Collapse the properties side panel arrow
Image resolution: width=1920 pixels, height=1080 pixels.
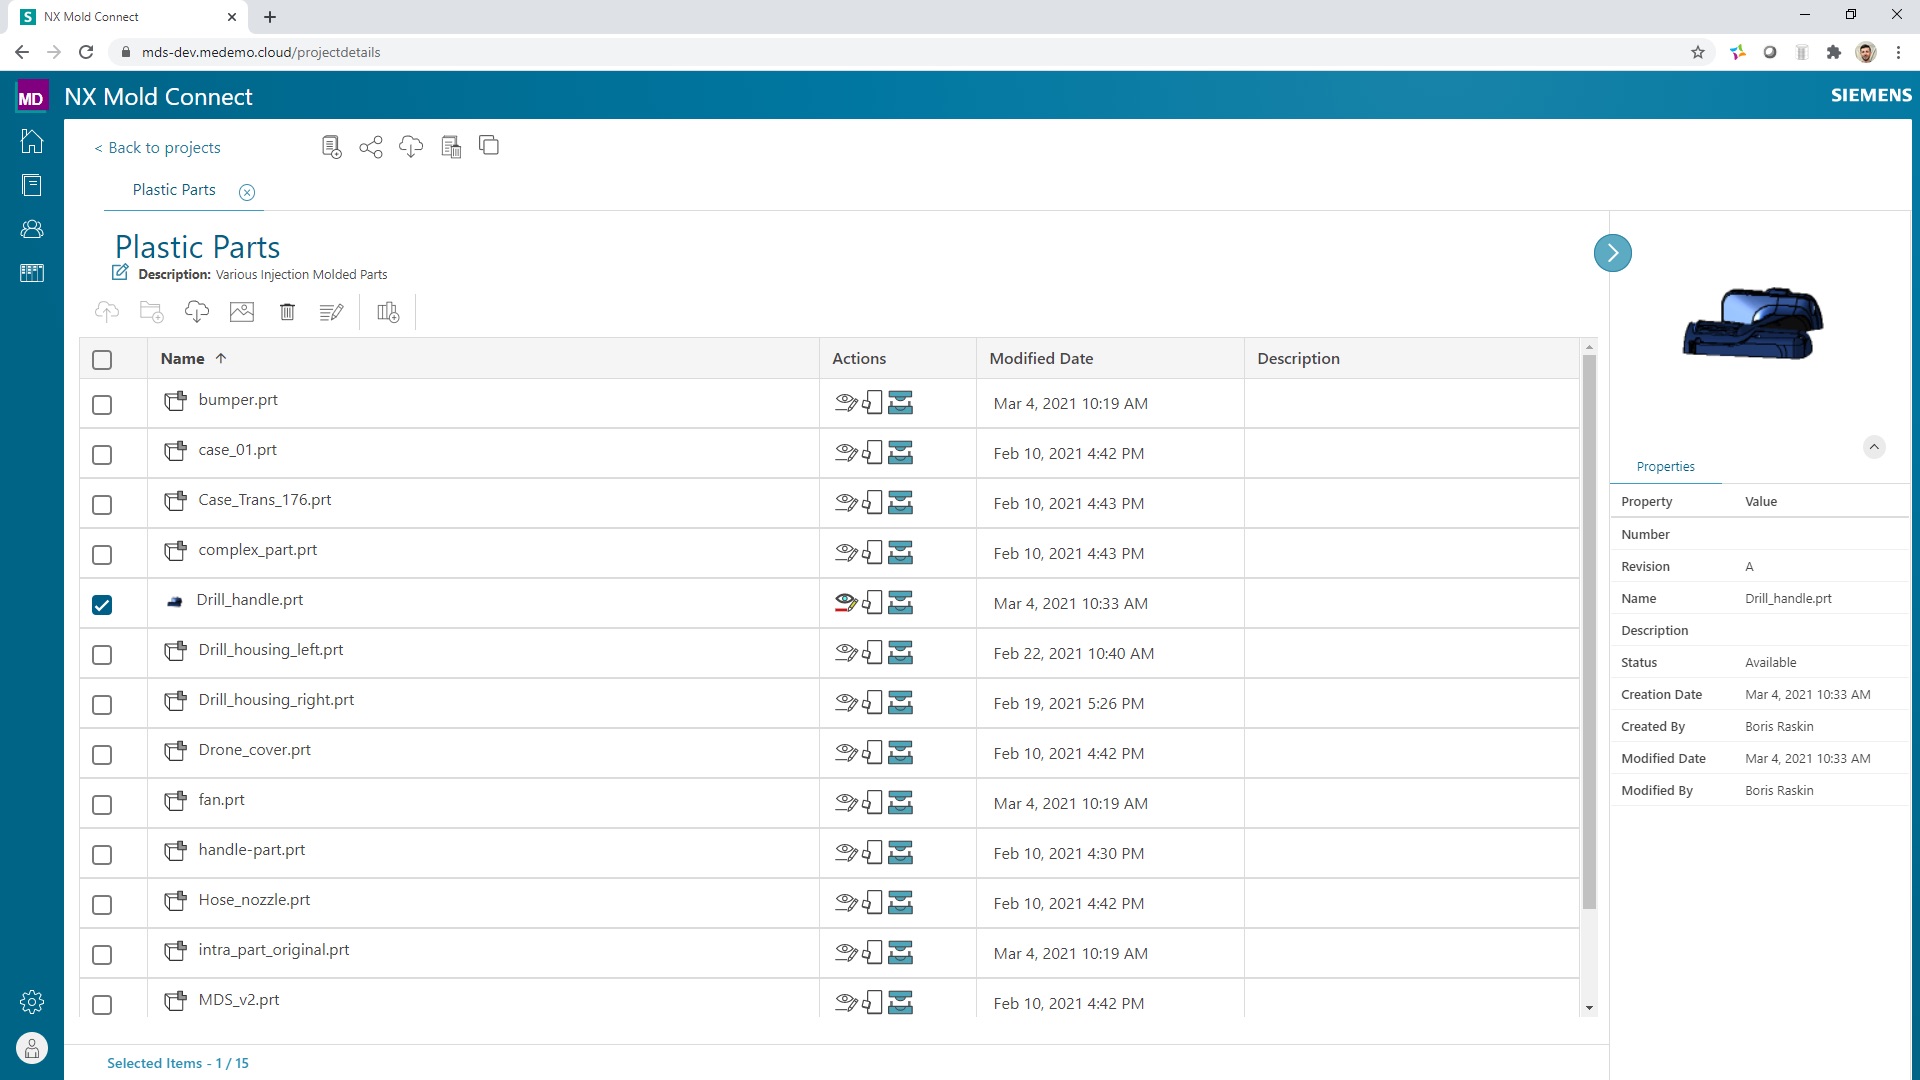[x=1613, y=253]
